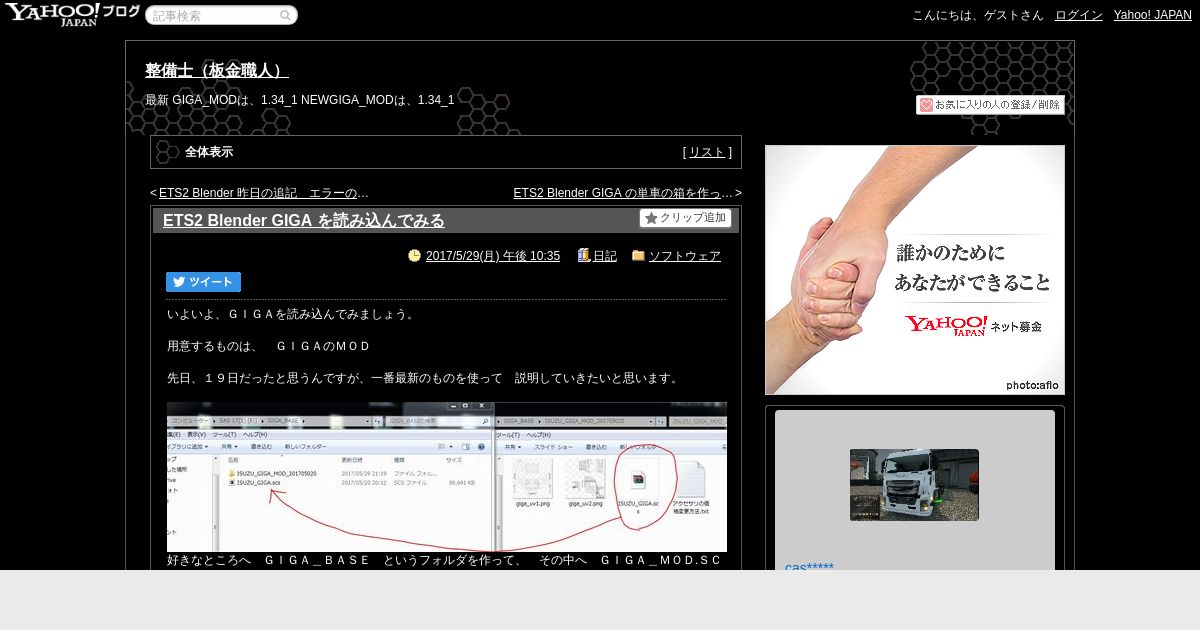Image resolution: width=1200 pixels, height=630 pixels.
Task: Click greeting text こんにちは、ゲストさん
Action: pyautogui.click(x=977, y=15)
